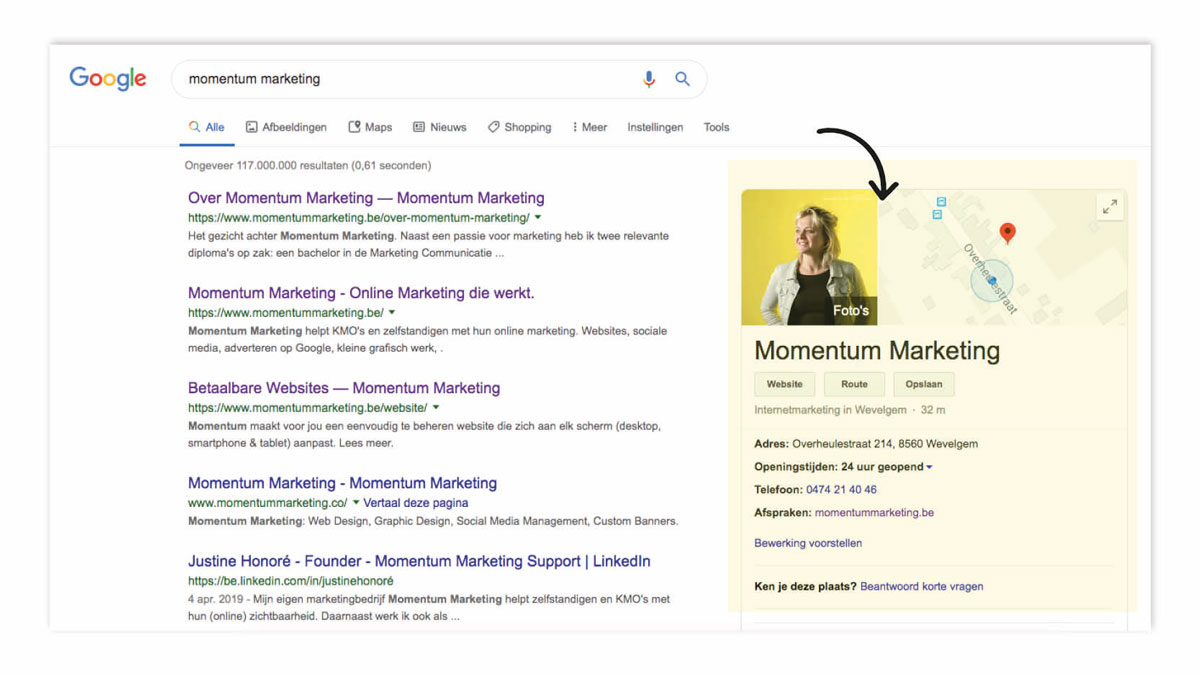This screenshot has height=675, width=1200.
Task: Open the Maps search tab
Action: point(370,127)
